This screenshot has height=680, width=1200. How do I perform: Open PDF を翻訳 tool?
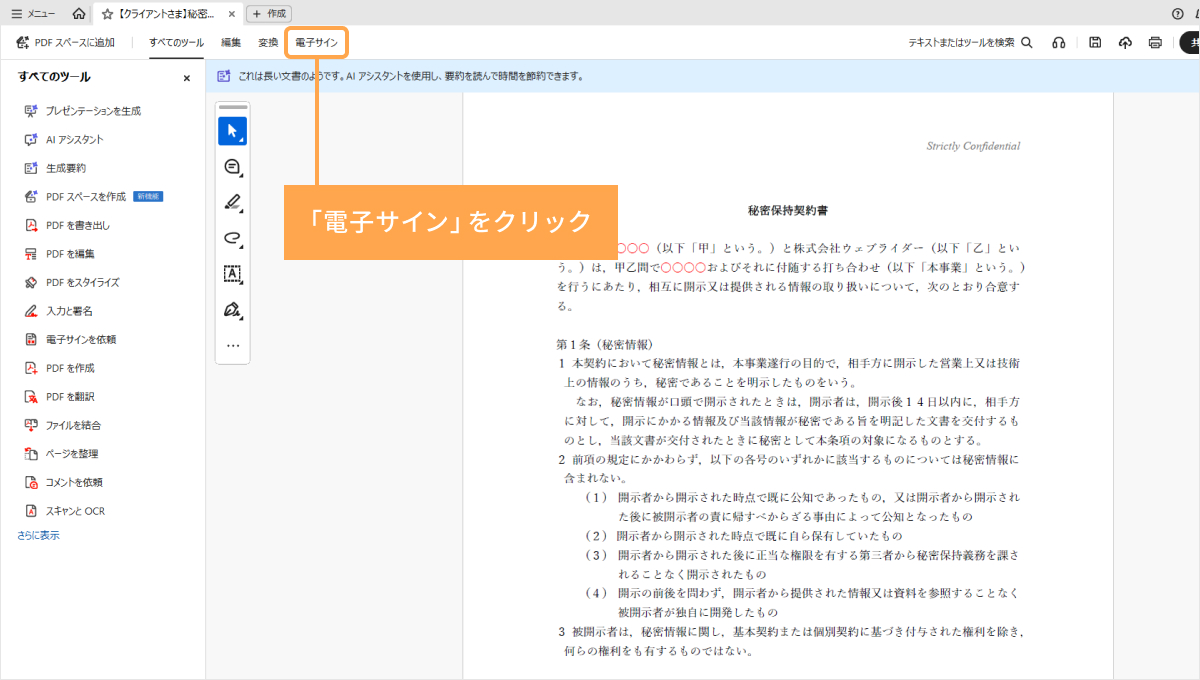pyautogui.click(x=60, y=397)
